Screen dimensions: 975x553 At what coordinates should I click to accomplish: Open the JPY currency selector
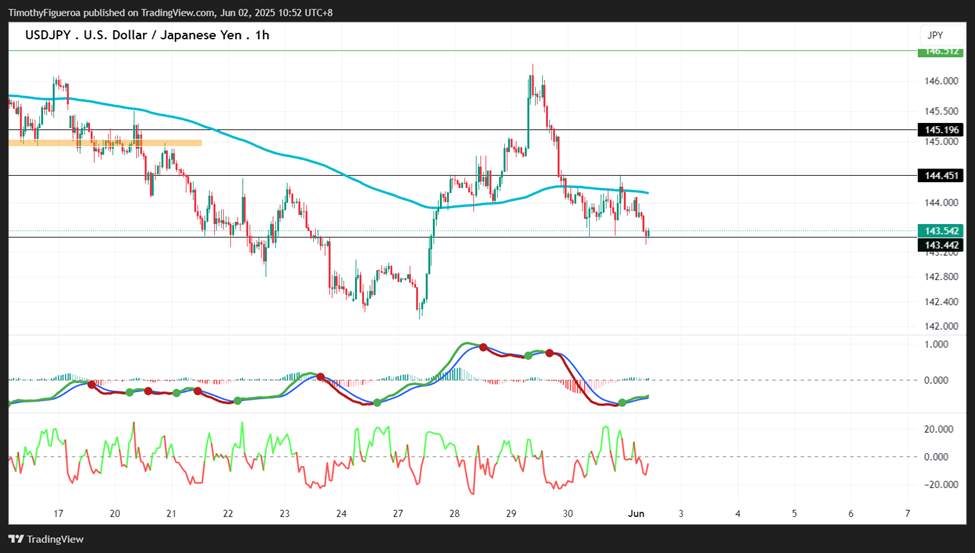coord(935,35)
